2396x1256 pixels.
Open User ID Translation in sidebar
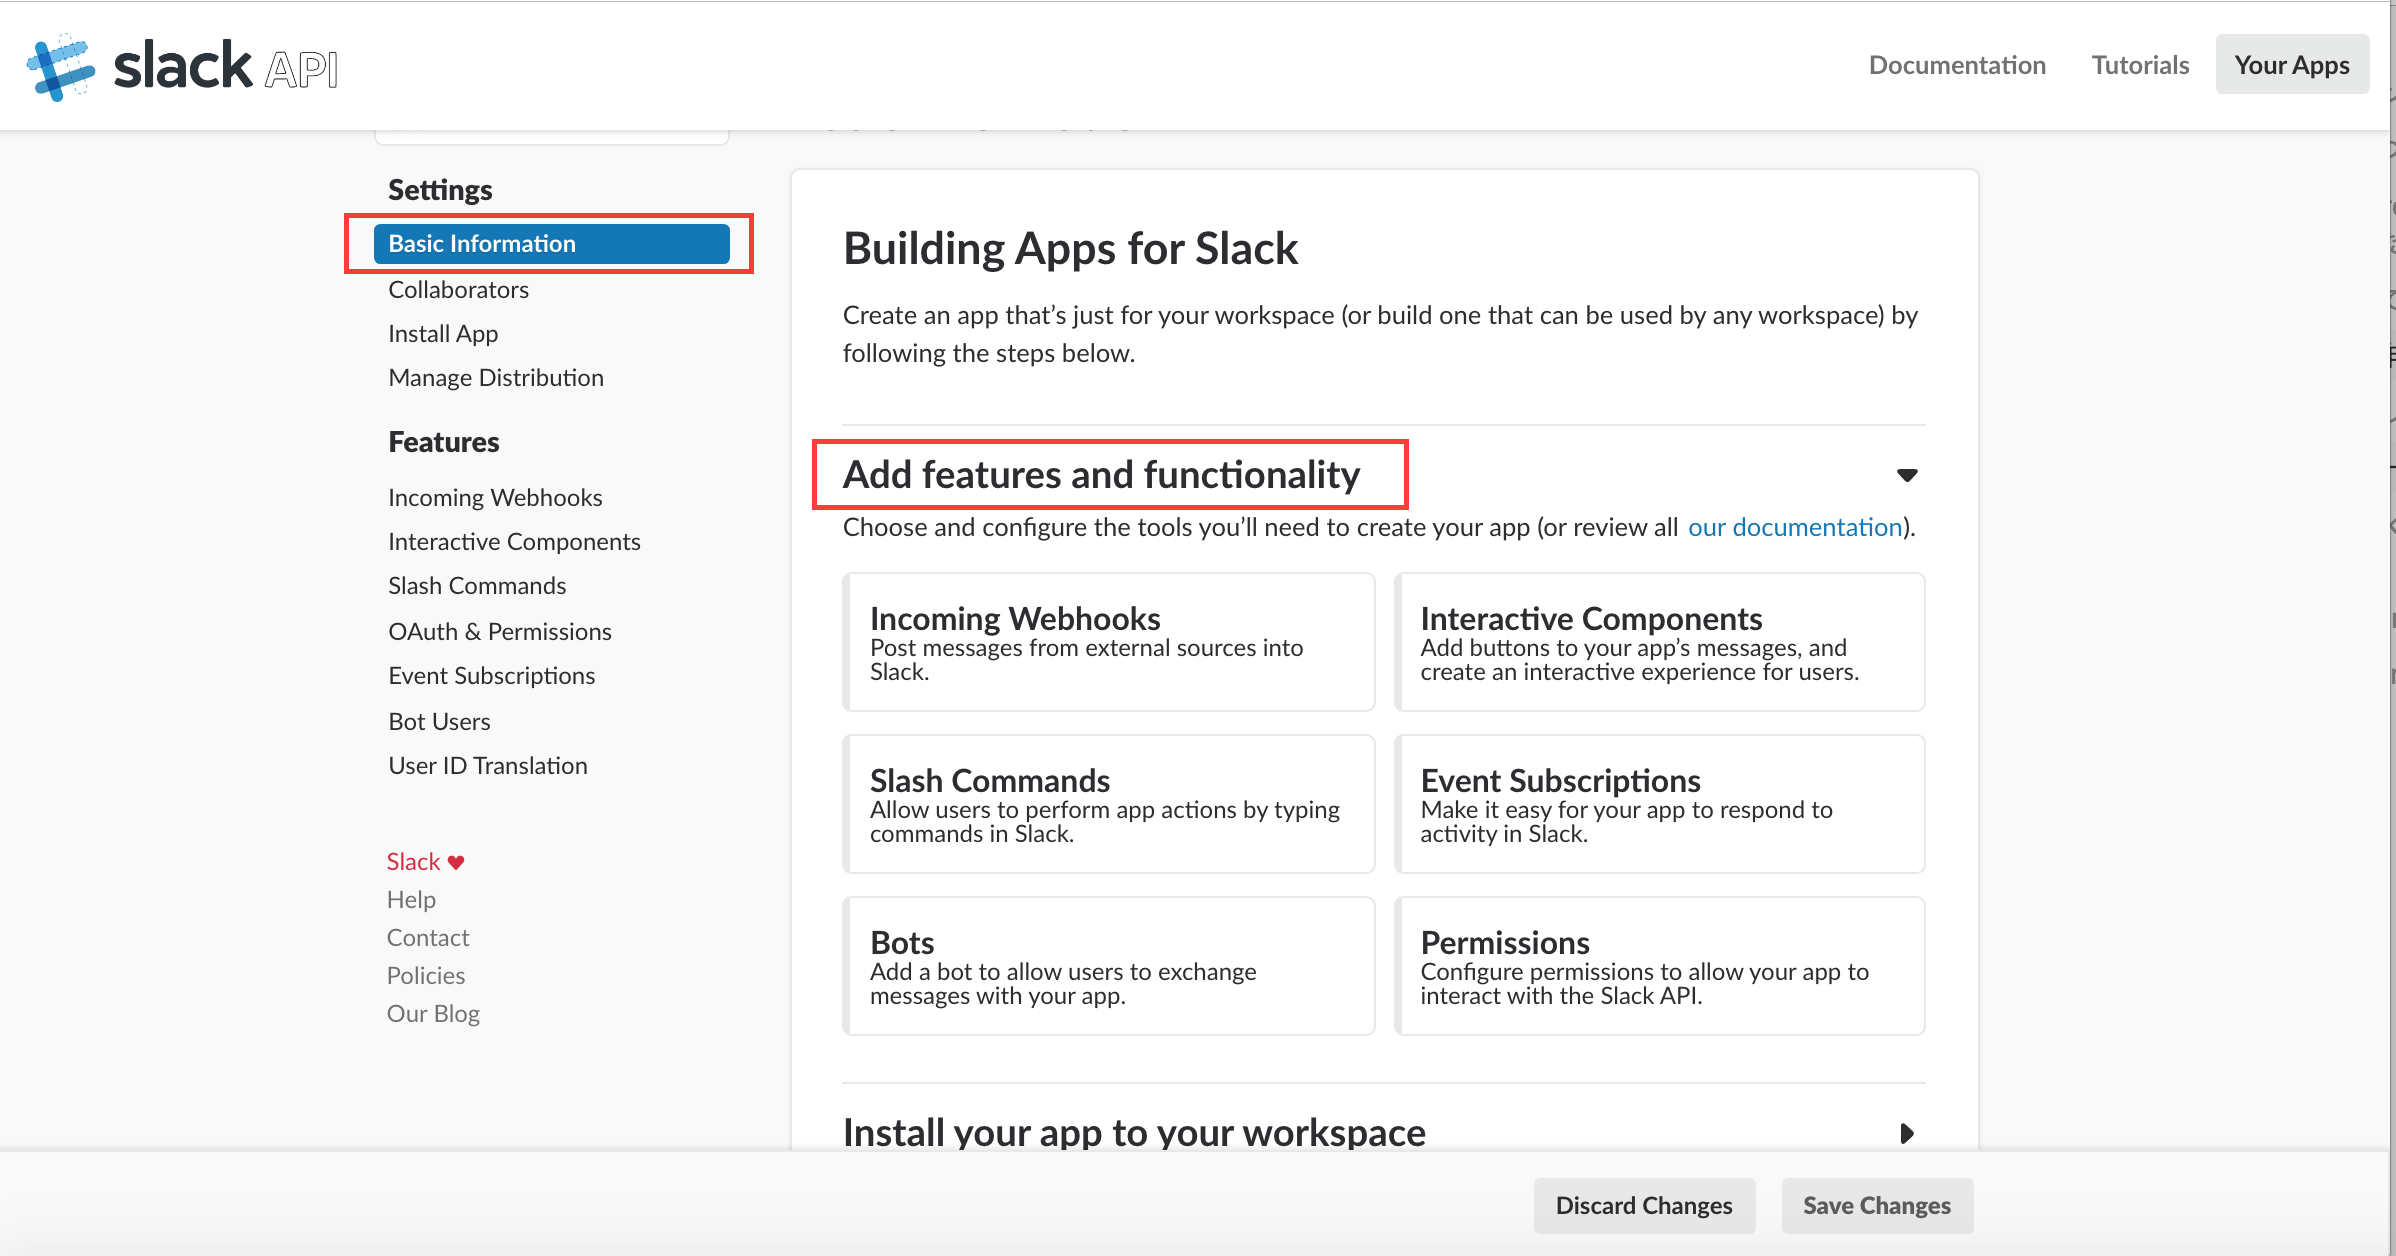[488, 765]
